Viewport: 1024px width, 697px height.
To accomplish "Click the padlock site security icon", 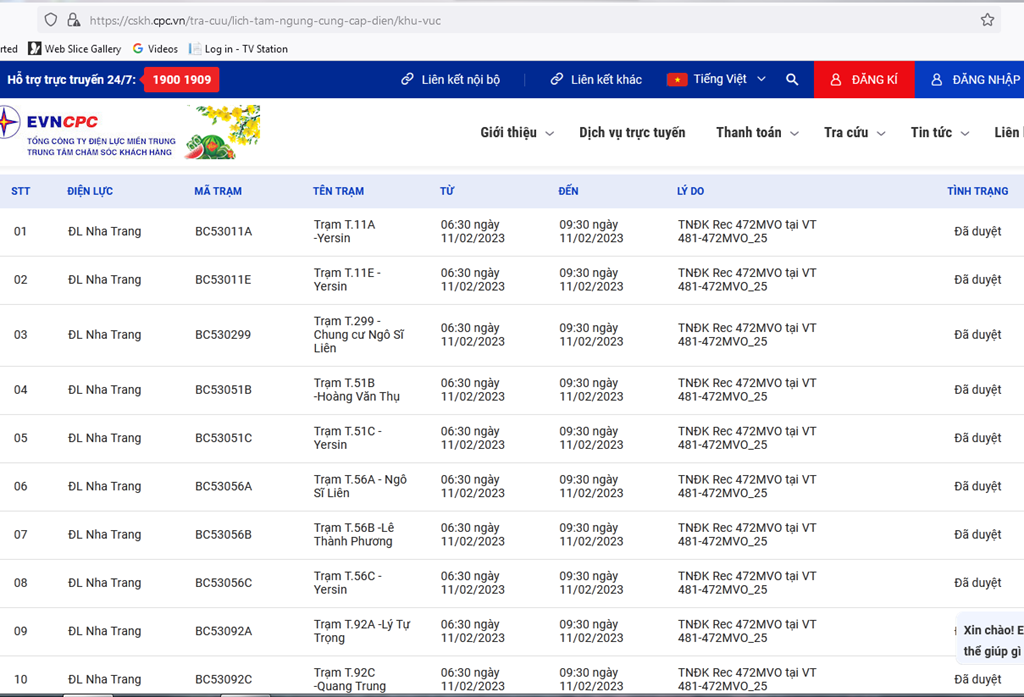I will pyautogui.click(x=73, y=20).
